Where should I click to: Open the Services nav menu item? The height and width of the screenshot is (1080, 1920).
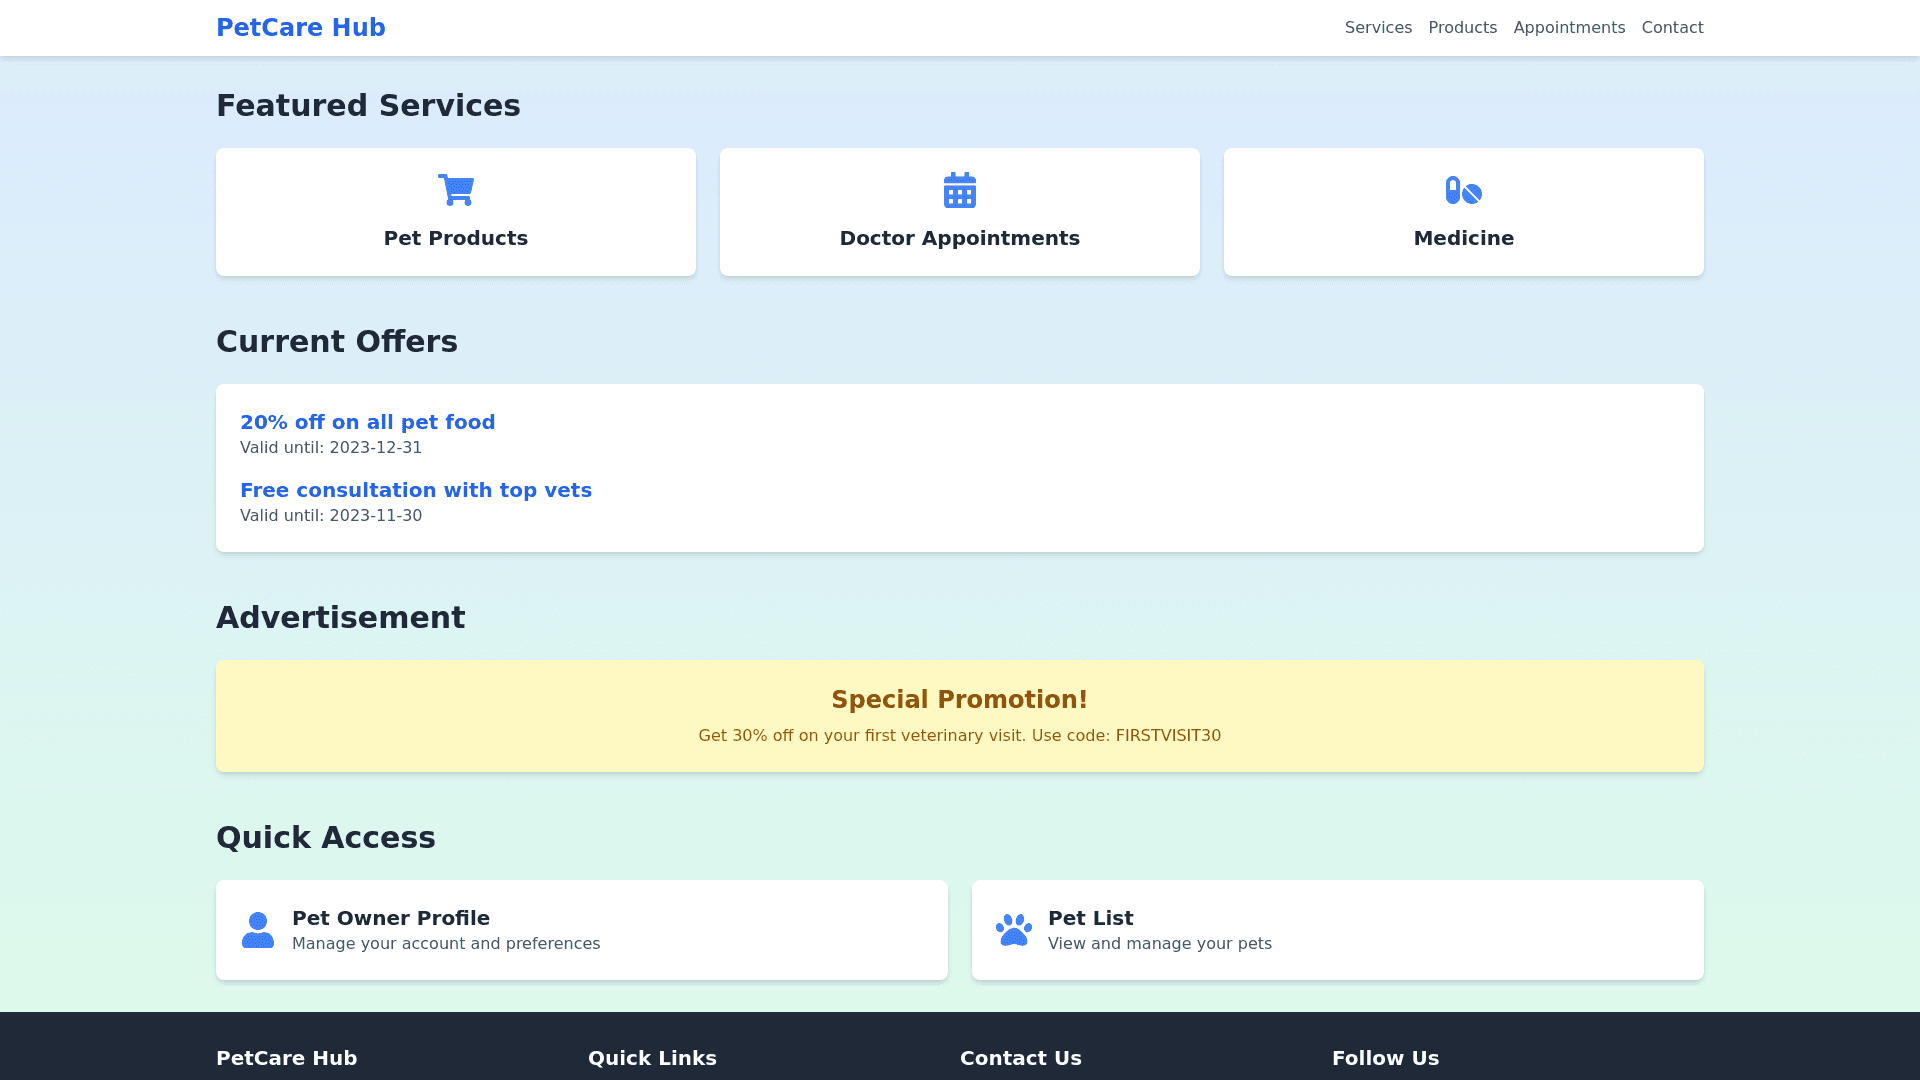coord(1378,28)
